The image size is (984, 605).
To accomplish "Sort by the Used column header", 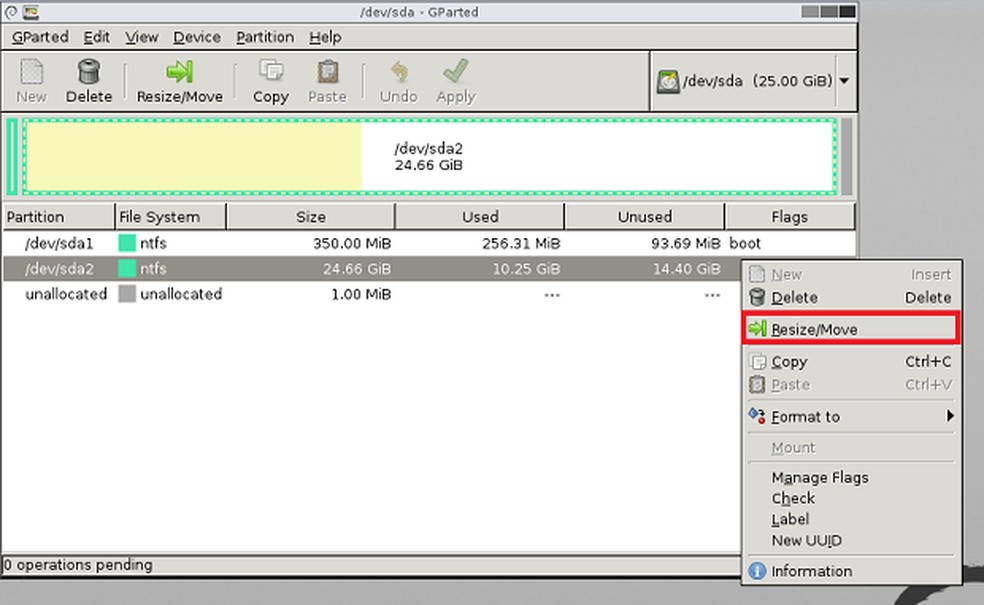I will (x=480, y=217).
